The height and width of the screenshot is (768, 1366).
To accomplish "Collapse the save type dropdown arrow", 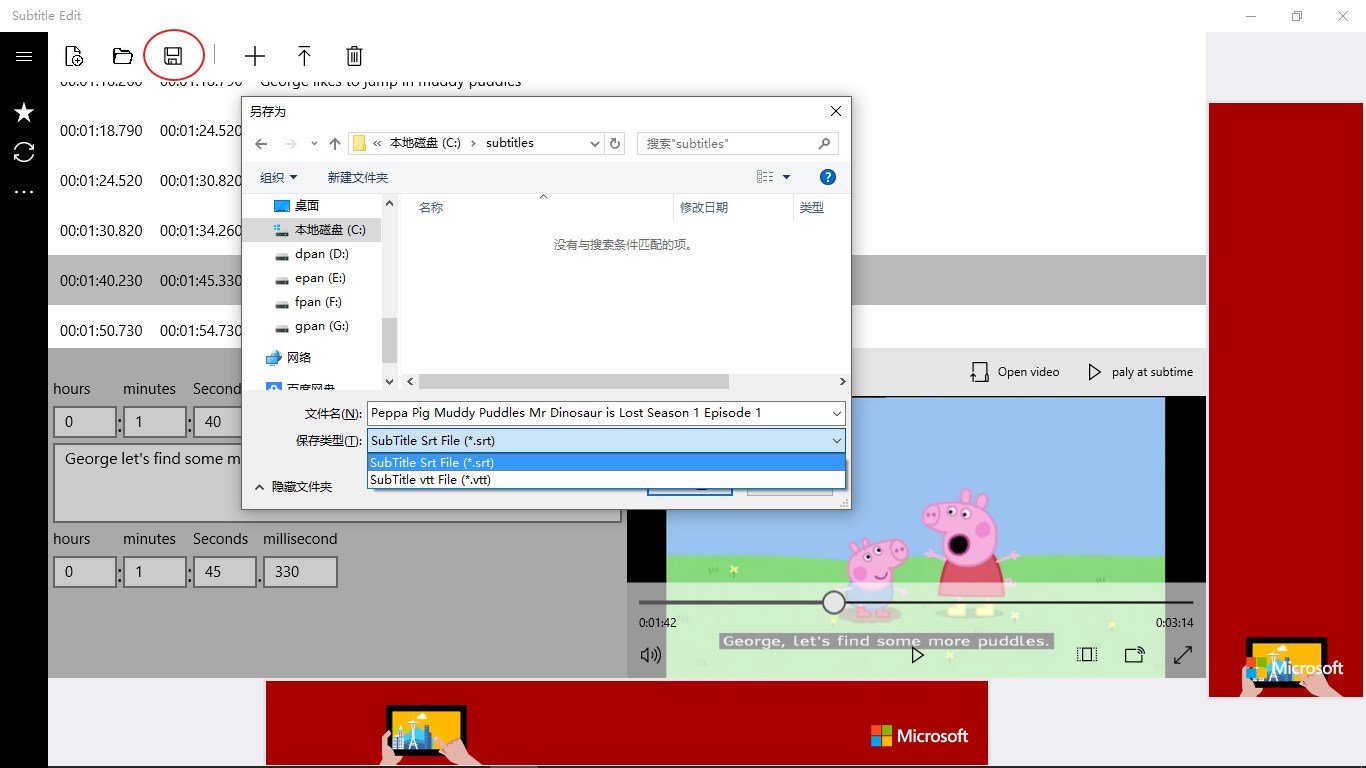I will 836,440.
